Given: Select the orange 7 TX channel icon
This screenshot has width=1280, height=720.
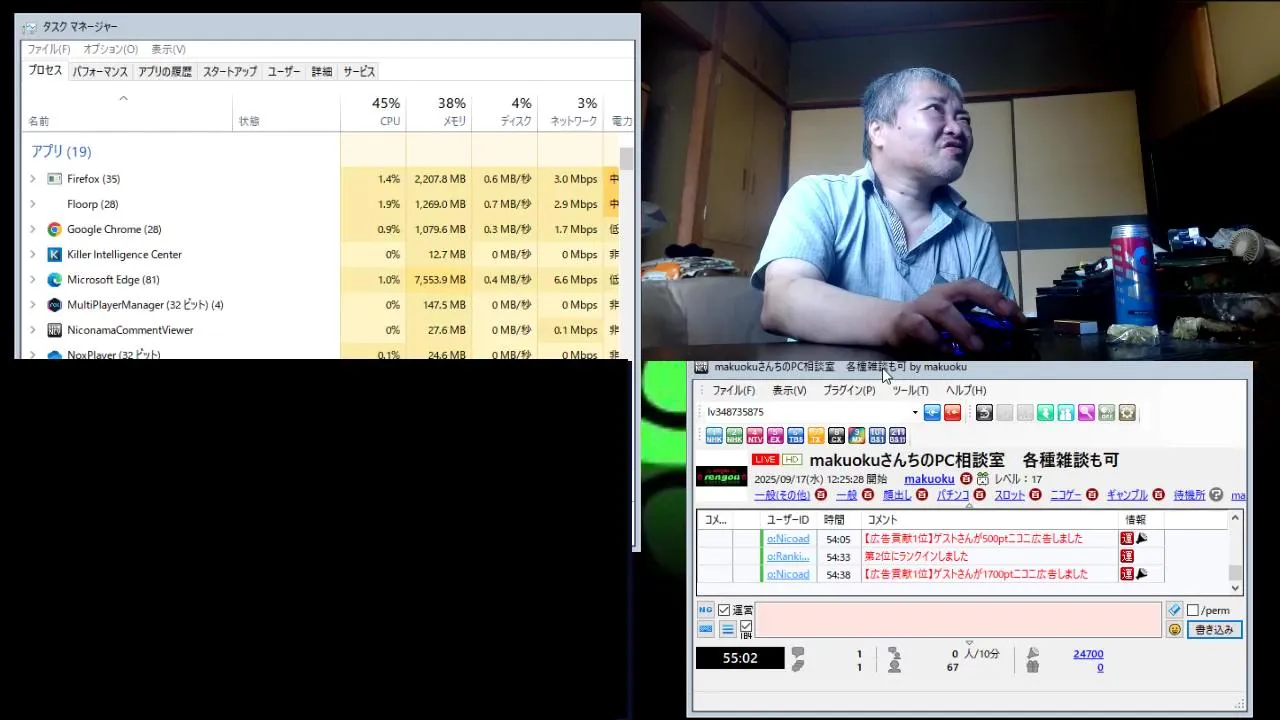Looking at the screenshot, I should (x=816, y=435).
